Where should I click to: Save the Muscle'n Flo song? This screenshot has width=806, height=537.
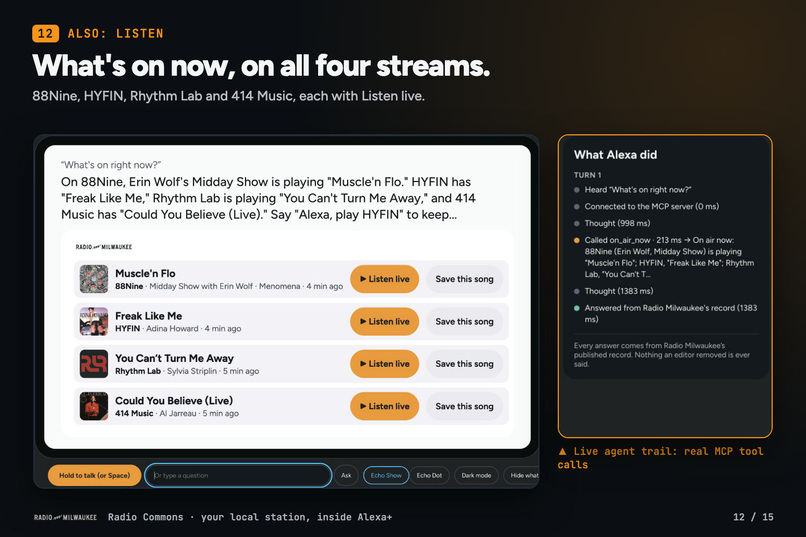coord(464,279)
